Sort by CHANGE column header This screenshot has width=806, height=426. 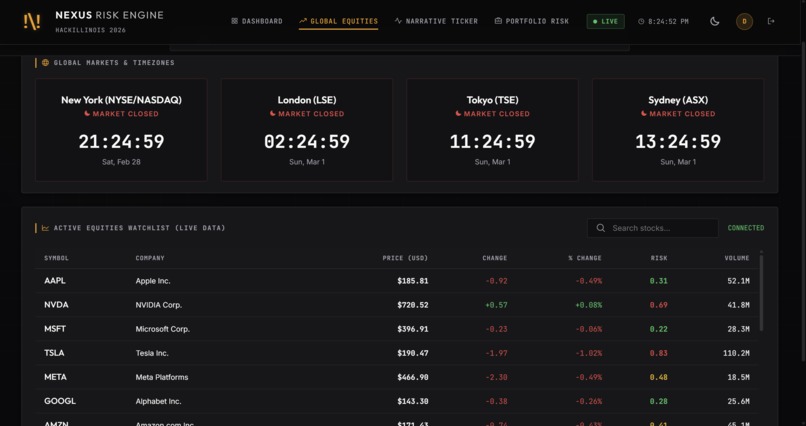[x=494, y=258]
